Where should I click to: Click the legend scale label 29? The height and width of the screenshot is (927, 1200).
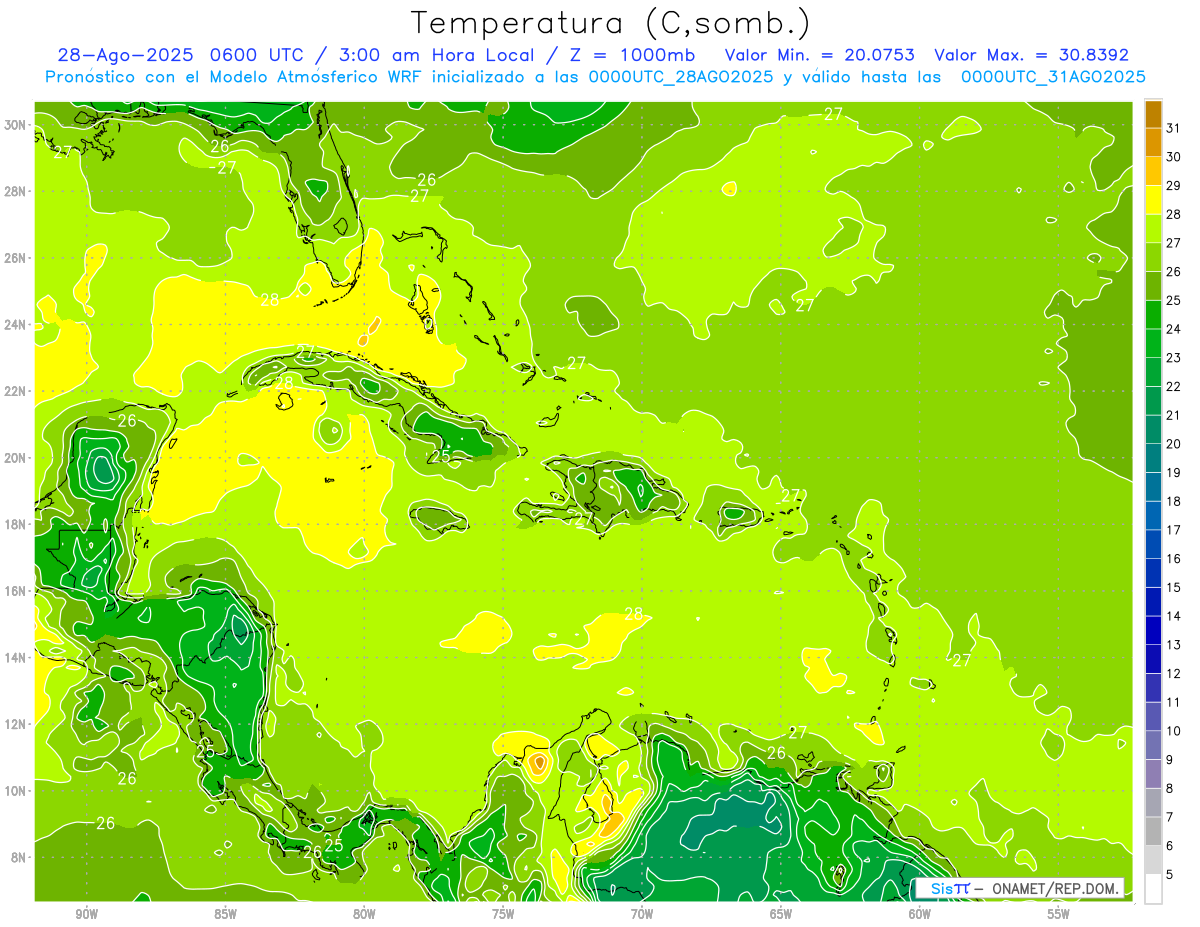tap(1174, 186)
